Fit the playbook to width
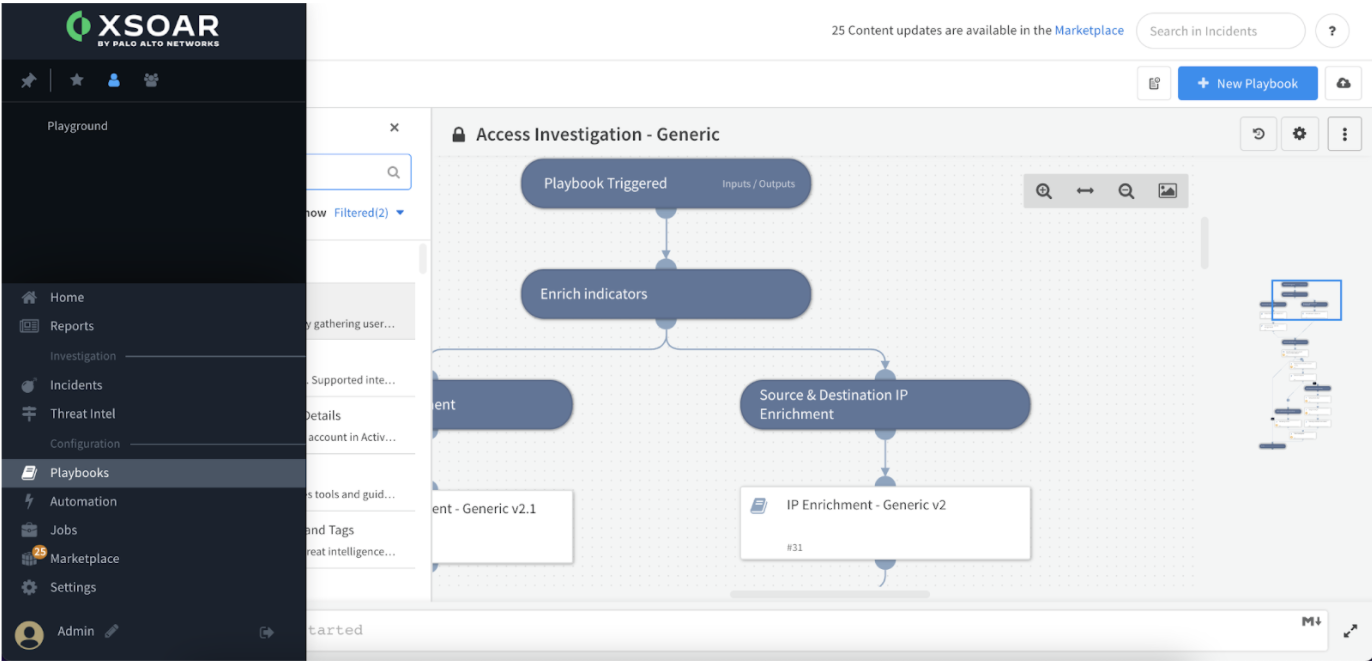Image resolution: width=1372 pixels, height=664 pixels. tap(1085, 191)
